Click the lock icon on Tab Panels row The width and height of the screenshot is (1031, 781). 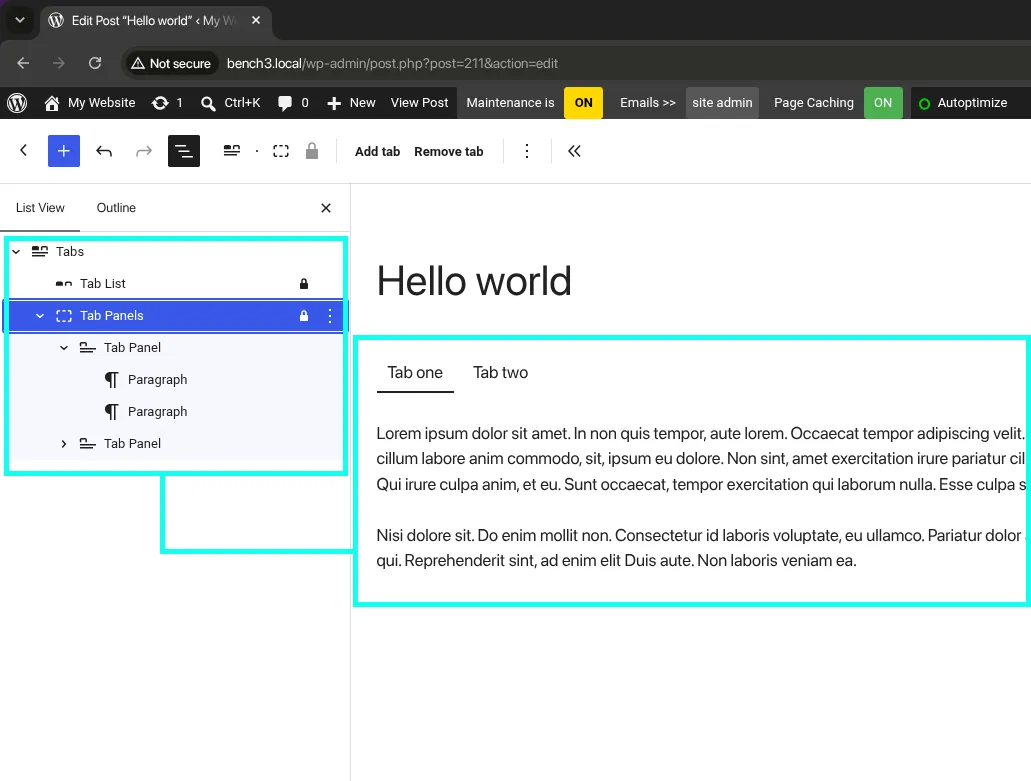coord(304,316)
